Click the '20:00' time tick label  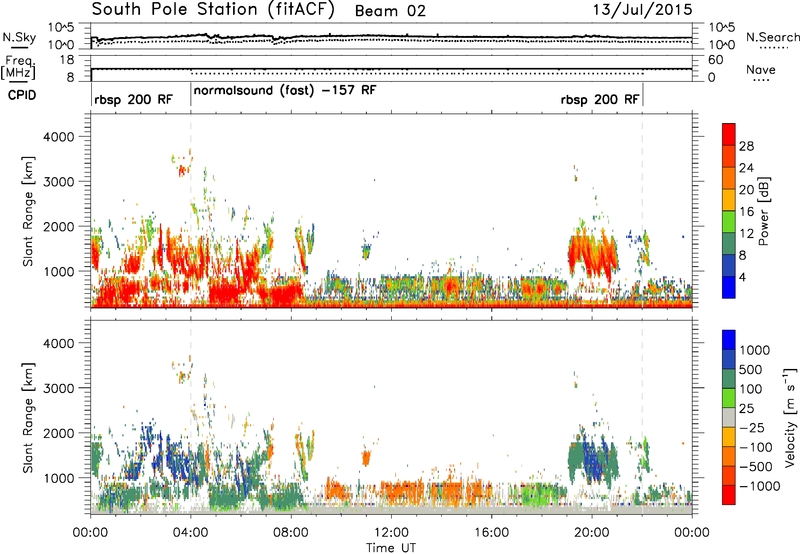591,533
